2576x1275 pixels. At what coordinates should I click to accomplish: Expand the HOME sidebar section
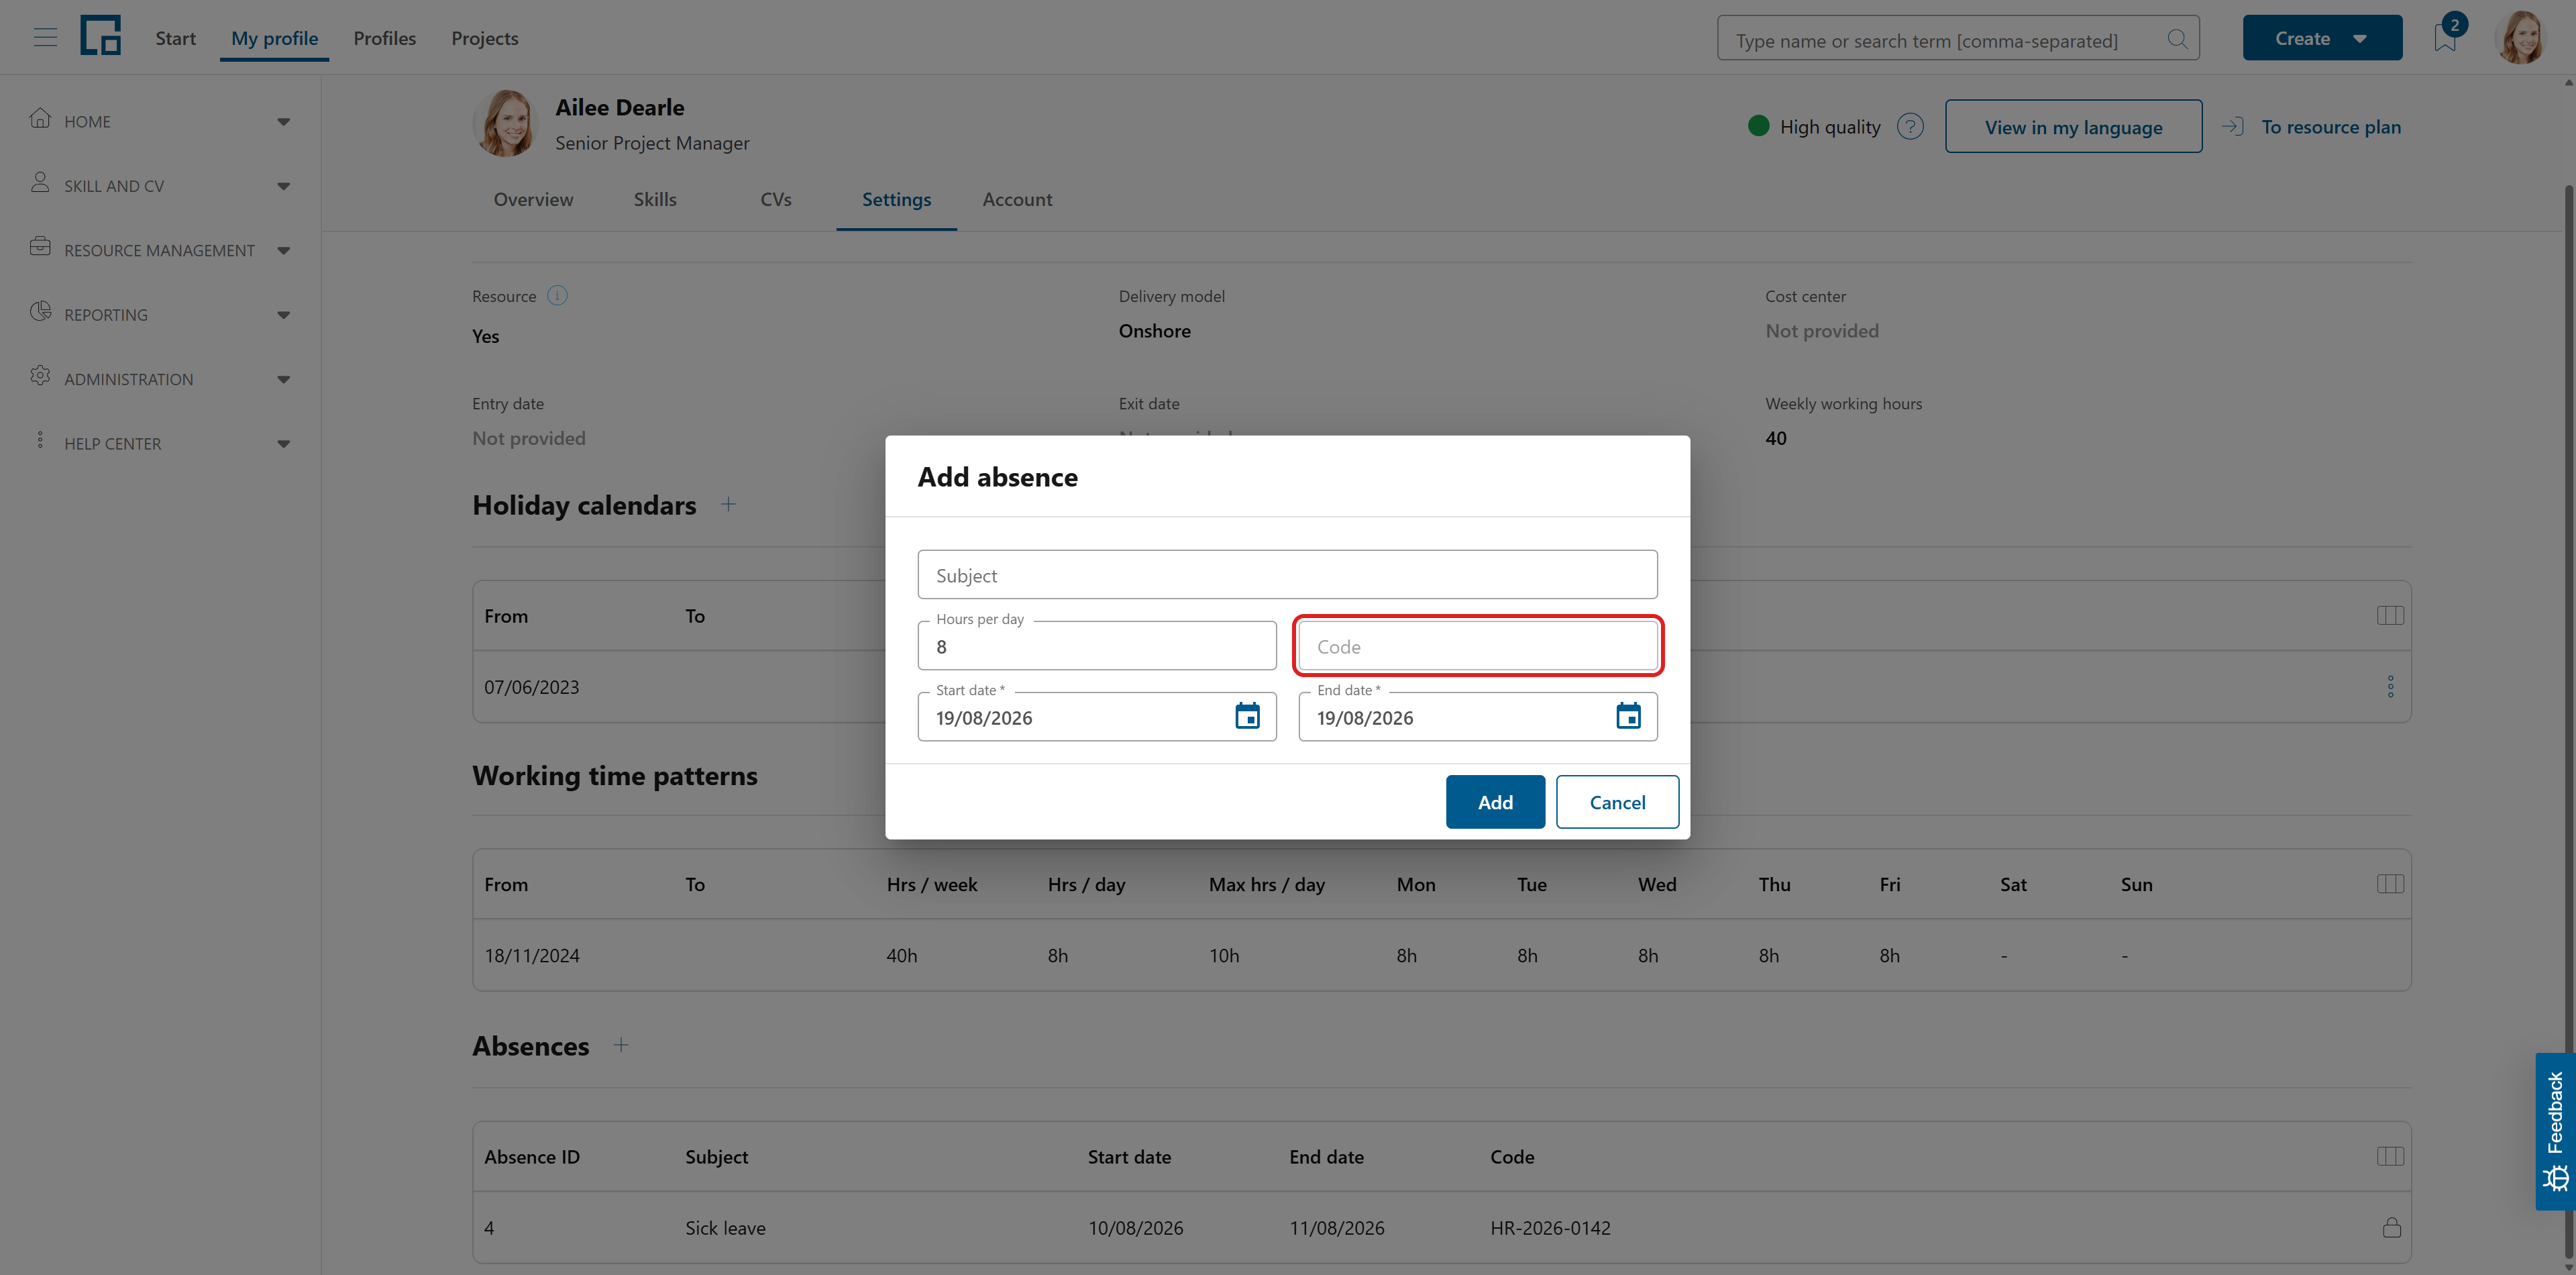pyautogui.click(x=160, y=121)
